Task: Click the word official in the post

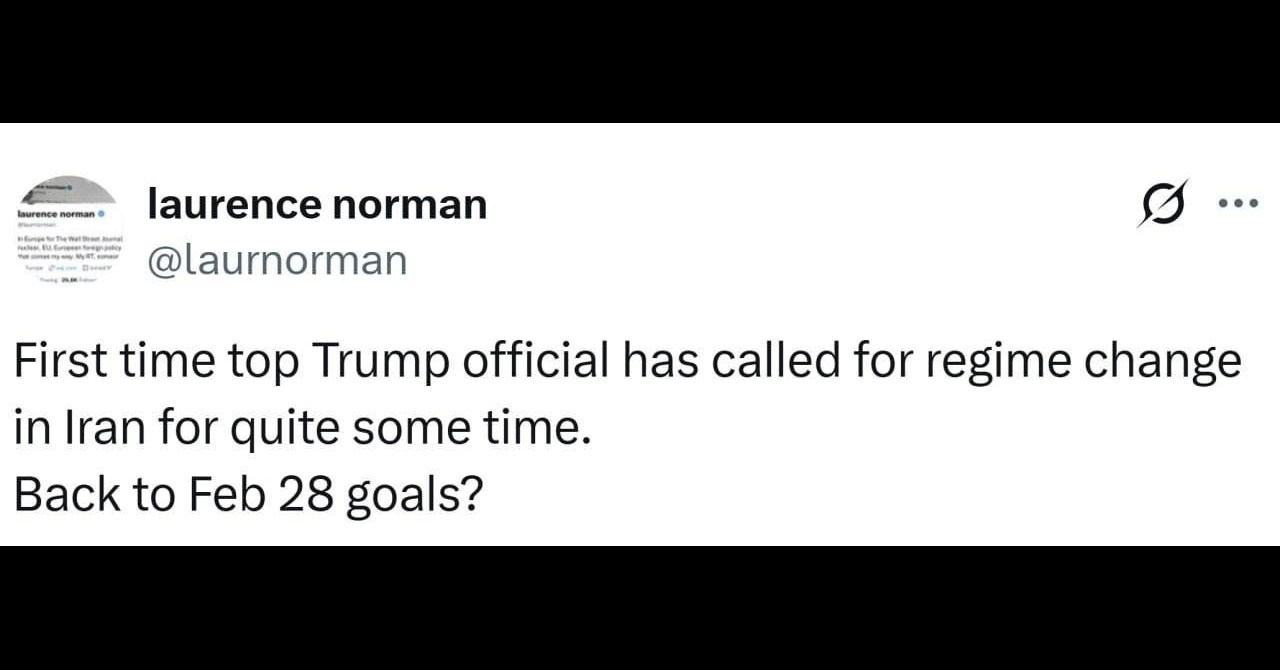Action: tap(535, 362)
